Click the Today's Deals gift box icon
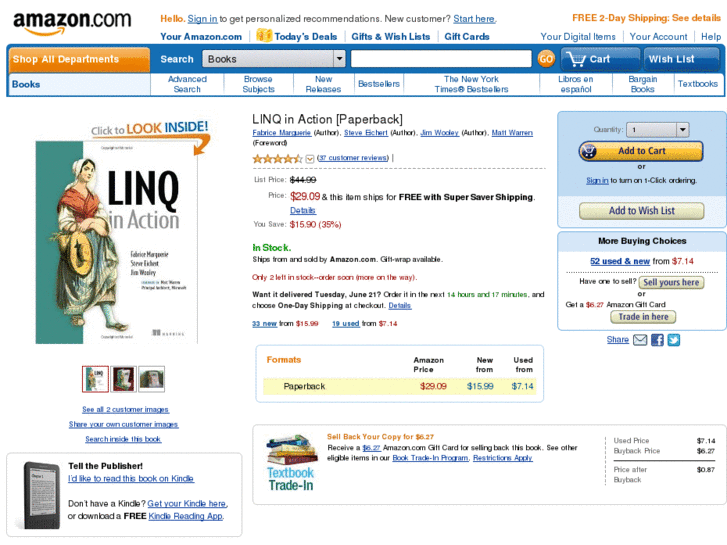 (264, 35)
